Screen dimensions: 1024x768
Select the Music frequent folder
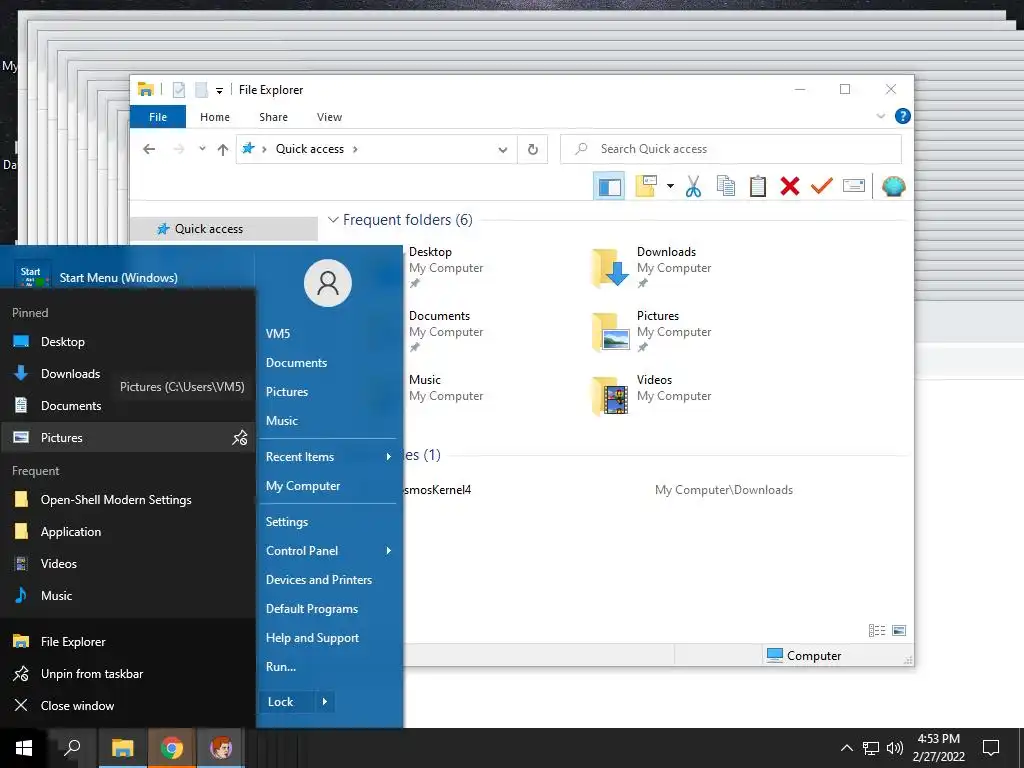pos(425,380)
